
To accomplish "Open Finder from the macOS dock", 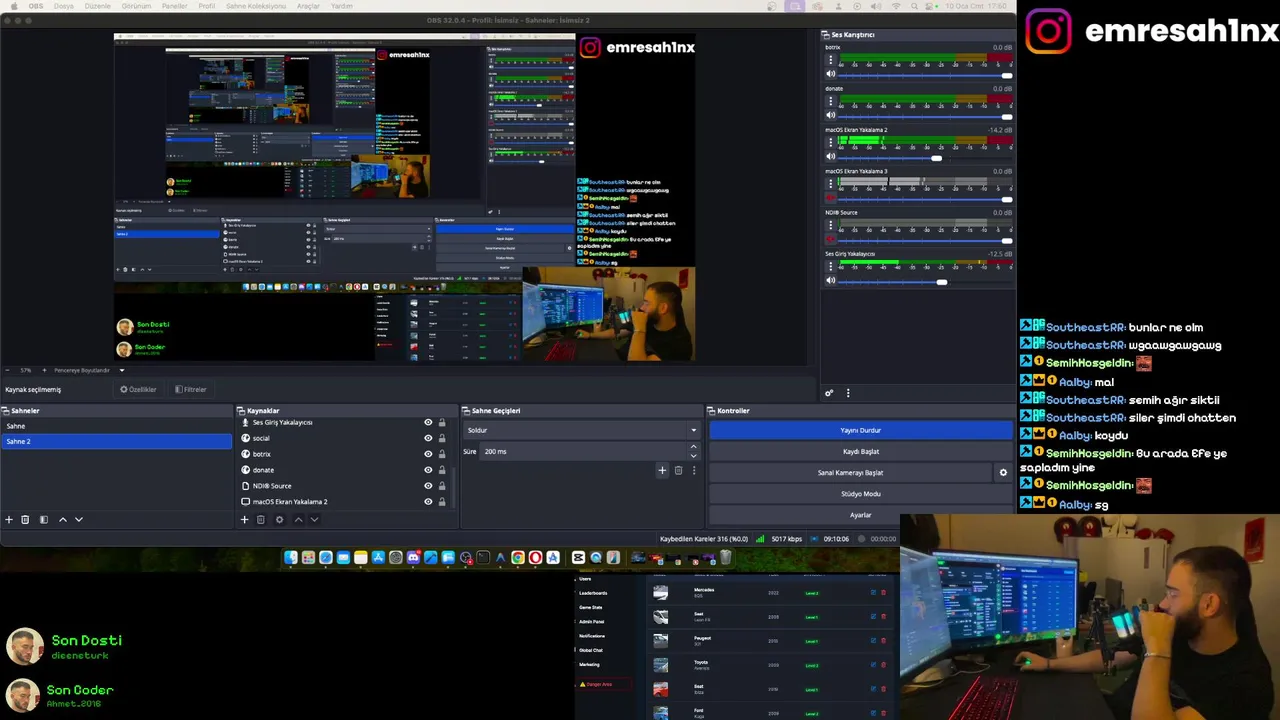I will click(x=291, y=558).
